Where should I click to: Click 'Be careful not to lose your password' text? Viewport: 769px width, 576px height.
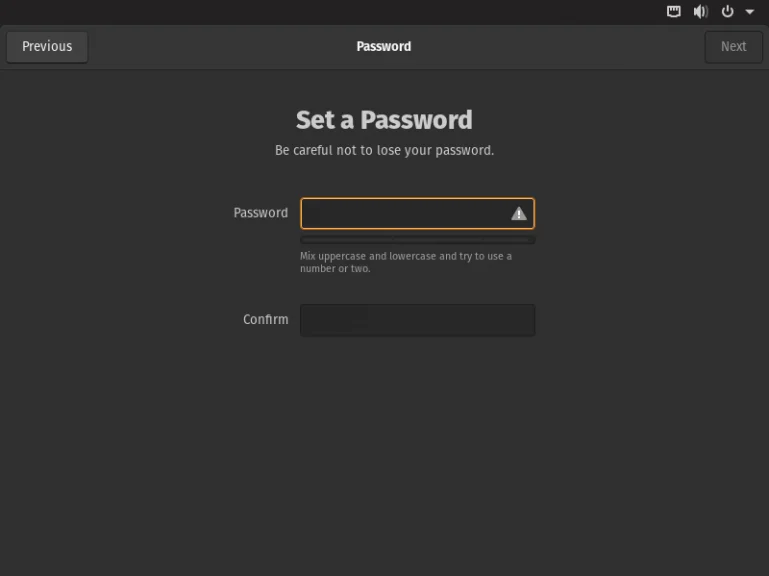[384, 151]
